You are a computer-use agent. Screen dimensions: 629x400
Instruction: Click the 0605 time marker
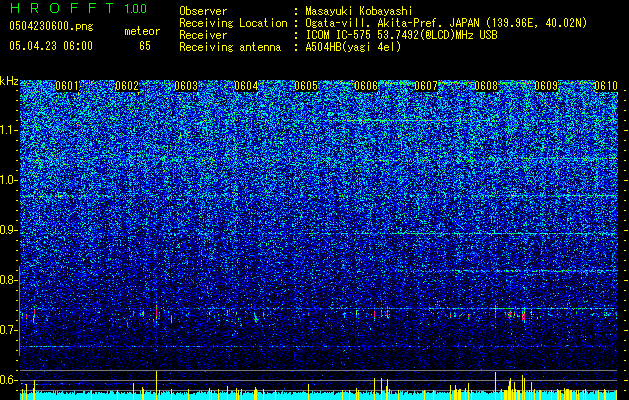click(306, 86)
